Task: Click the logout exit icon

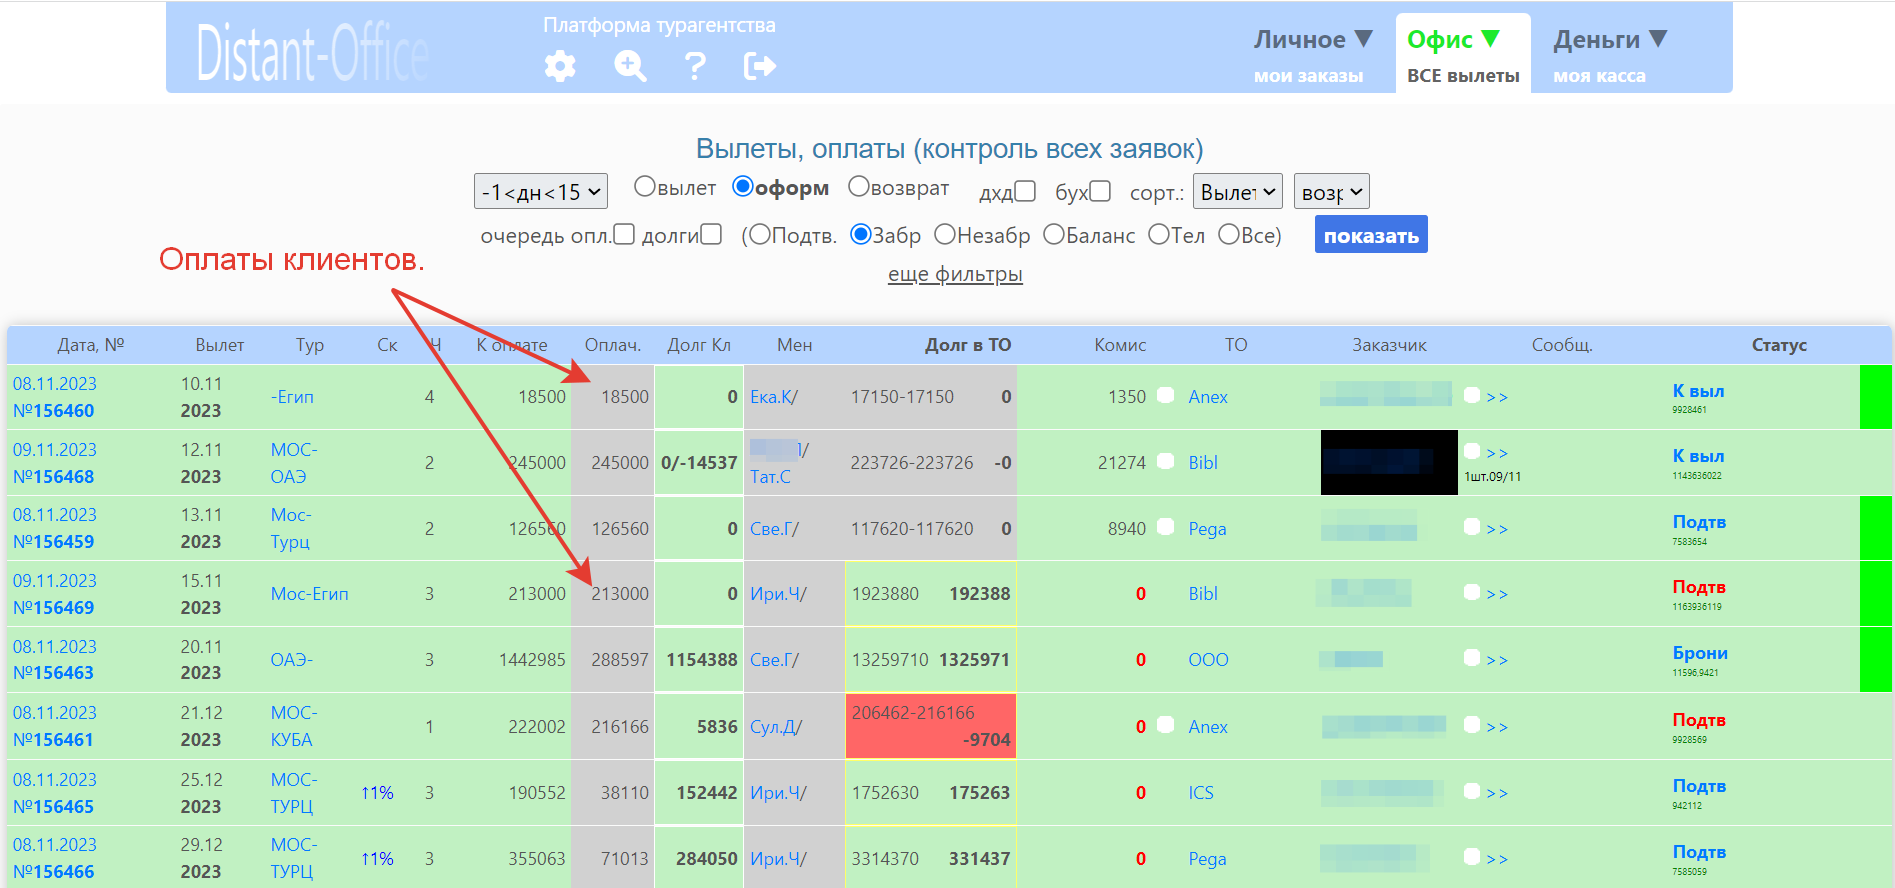Action: point(760,66)
